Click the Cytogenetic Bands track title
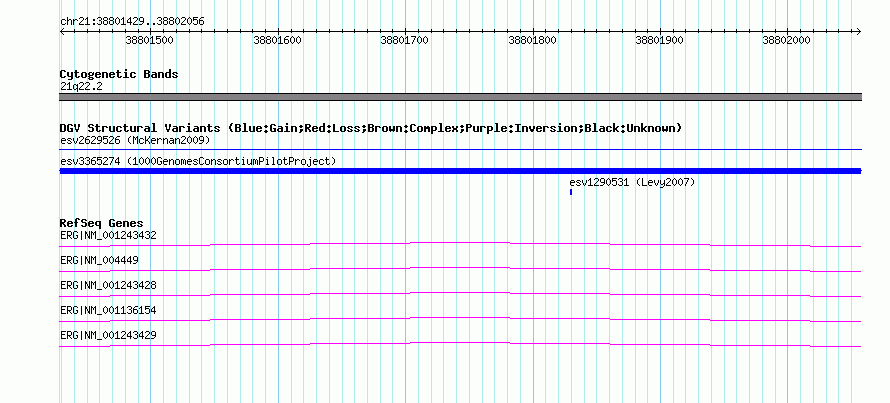The image size is (890, 403). (119, 74)
